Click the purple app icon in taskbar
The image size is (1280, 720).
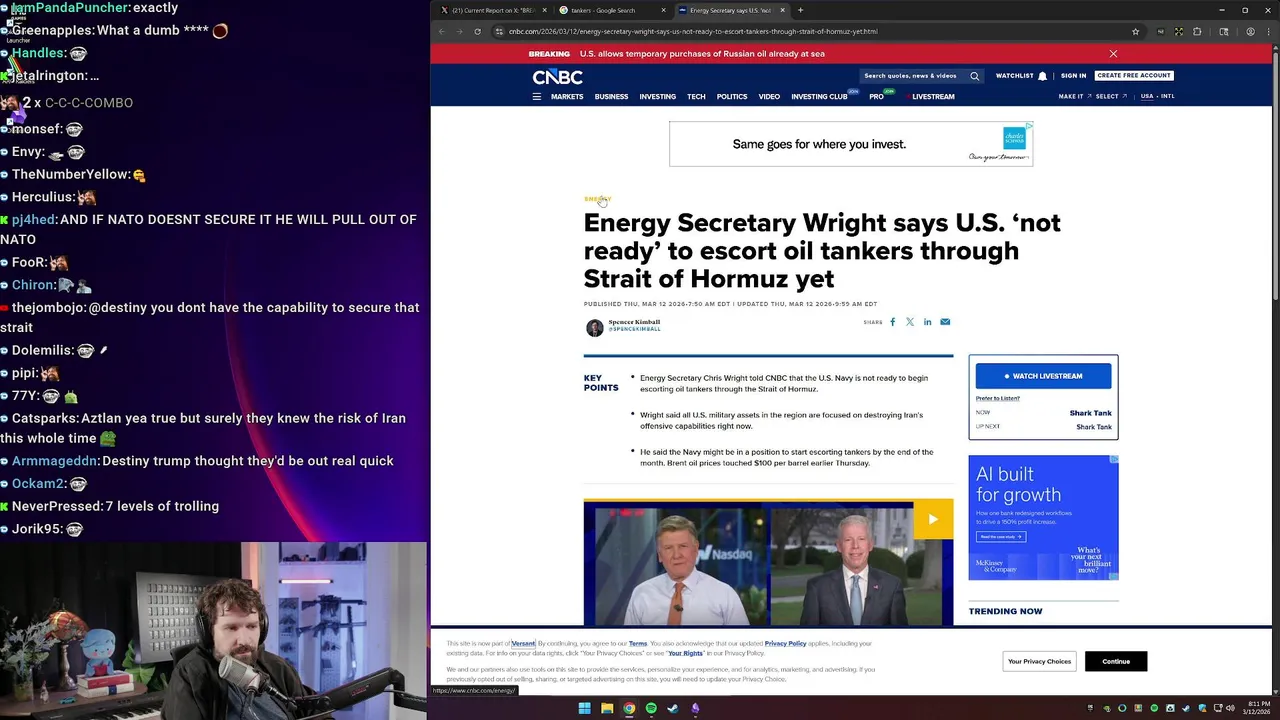coord(695,709)
